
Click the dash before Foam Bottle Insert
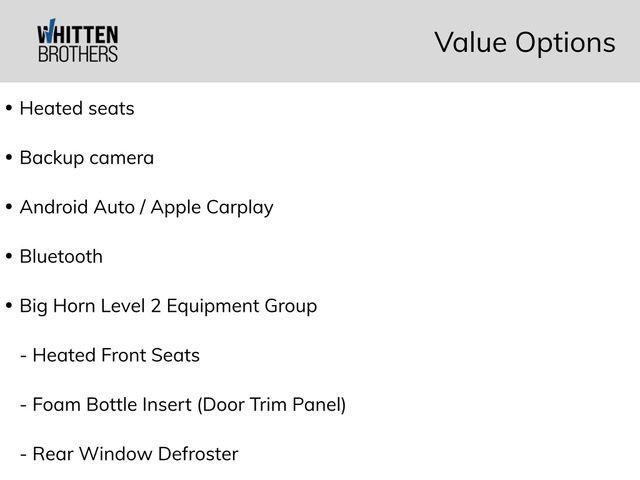coord(23,405)
